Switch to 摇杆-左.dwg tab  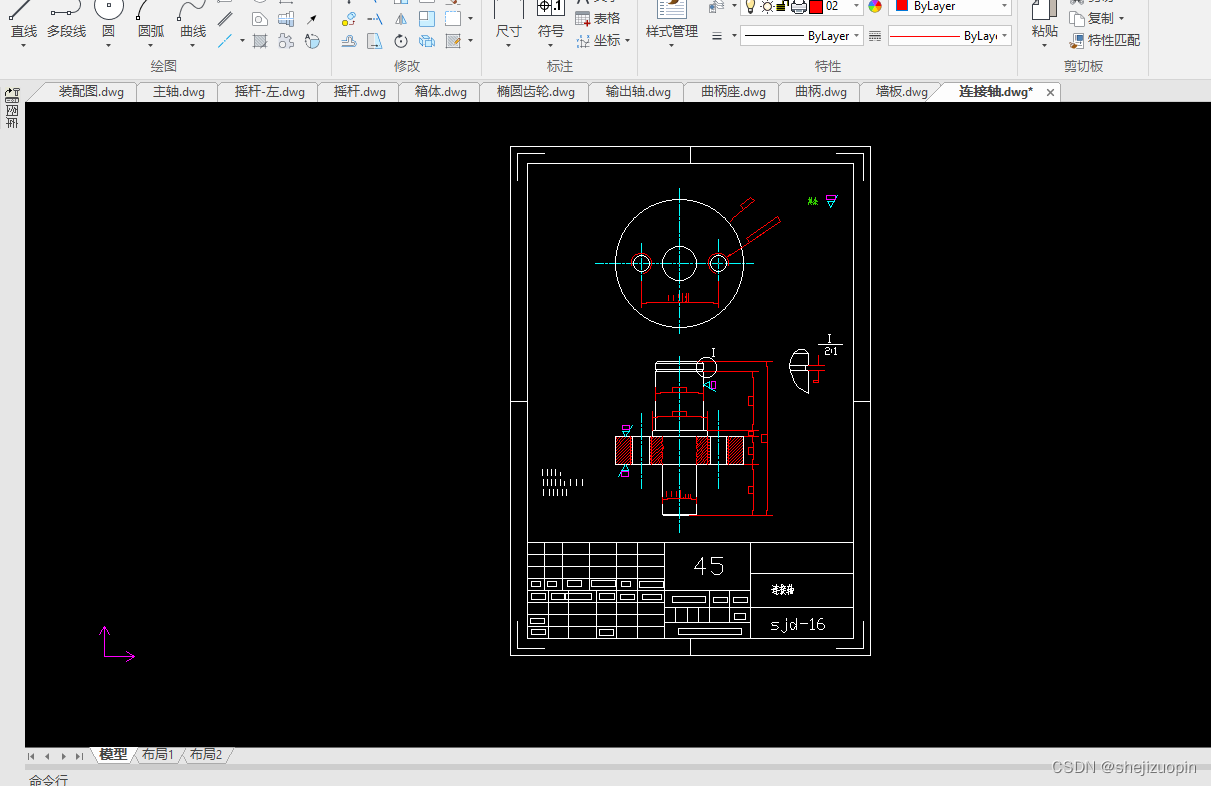pos(270,92)
